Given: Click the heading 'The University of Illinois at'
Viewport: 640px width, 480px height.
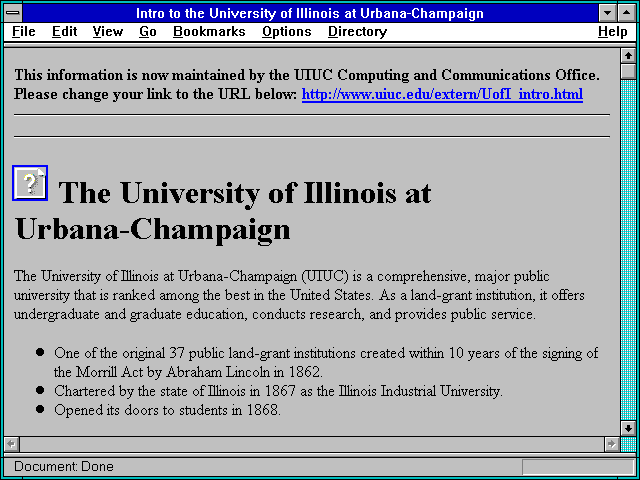Looking at the screenshot, I should [245, 193].
